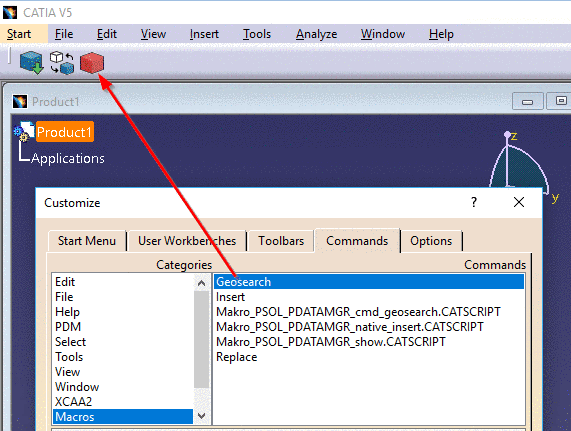571x431 pixels.
Task: Open the View menu
Action: tap(153, 34)
